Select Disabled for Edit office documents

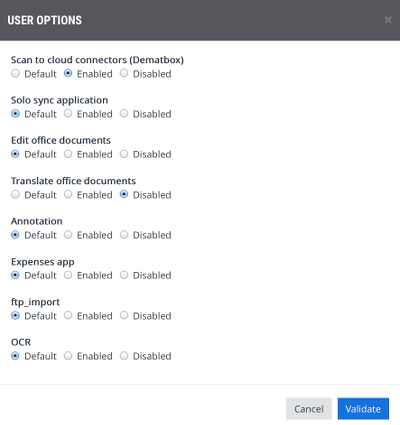[124, 154]
